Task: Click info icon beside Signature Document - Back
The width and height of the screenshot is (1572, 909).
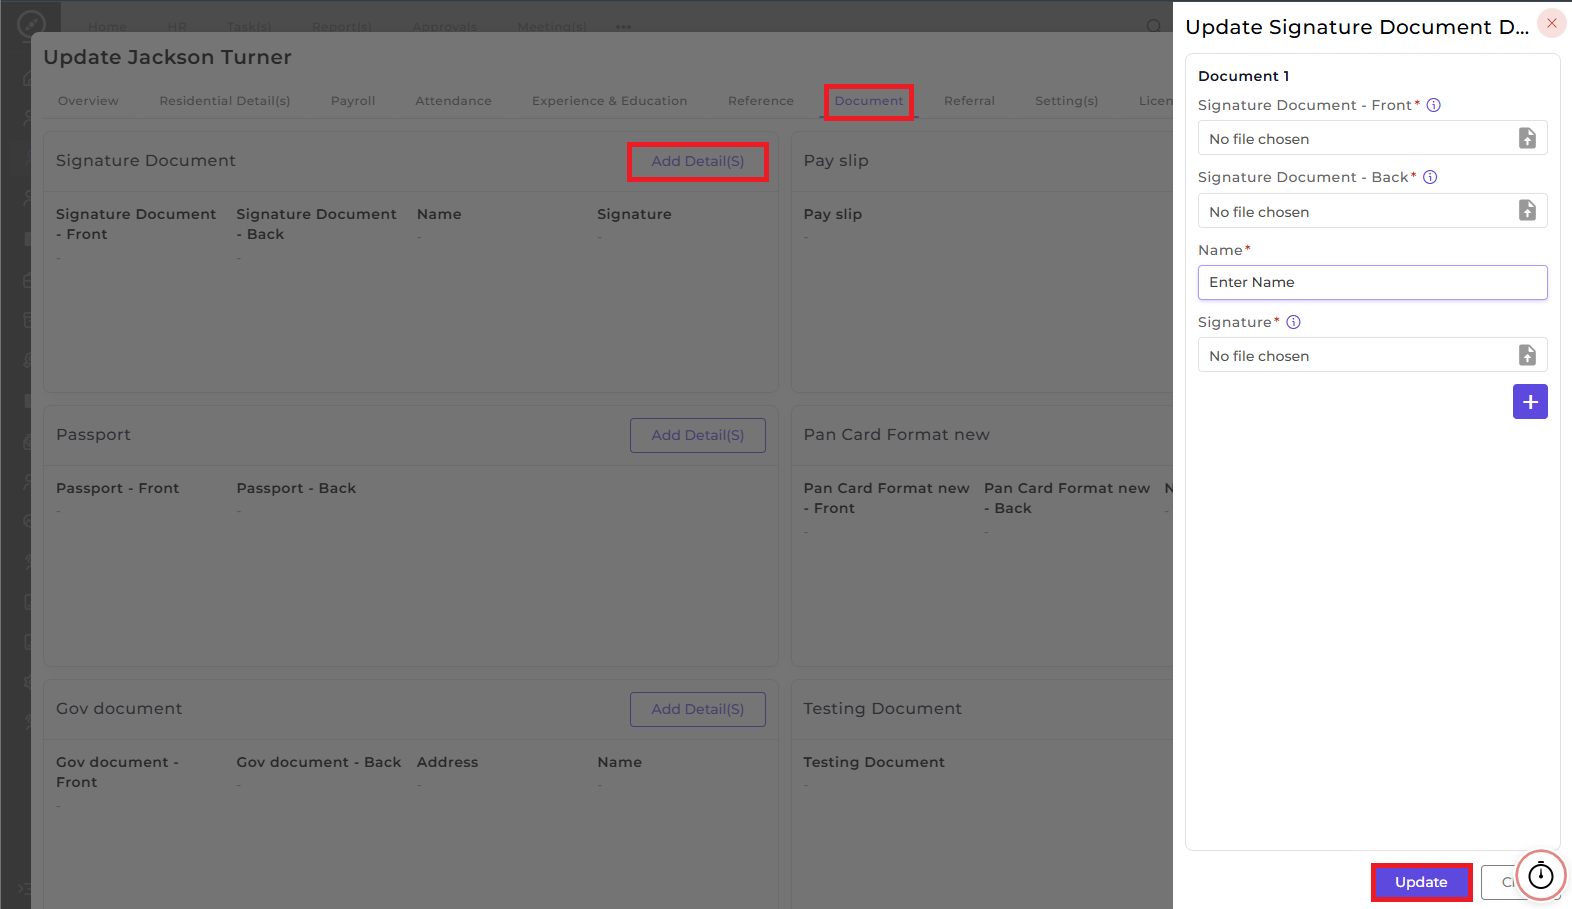Action: [x=1430, y=177]
